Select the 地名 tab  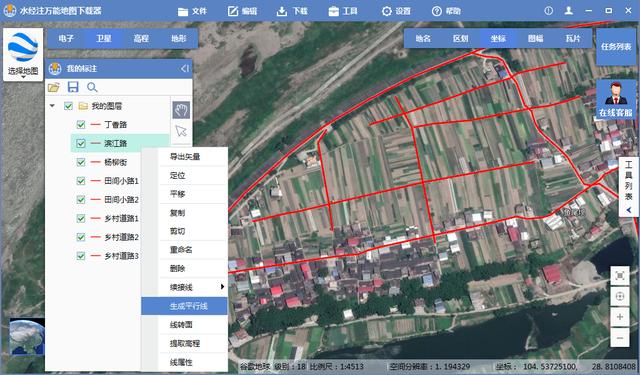(423, 38)
